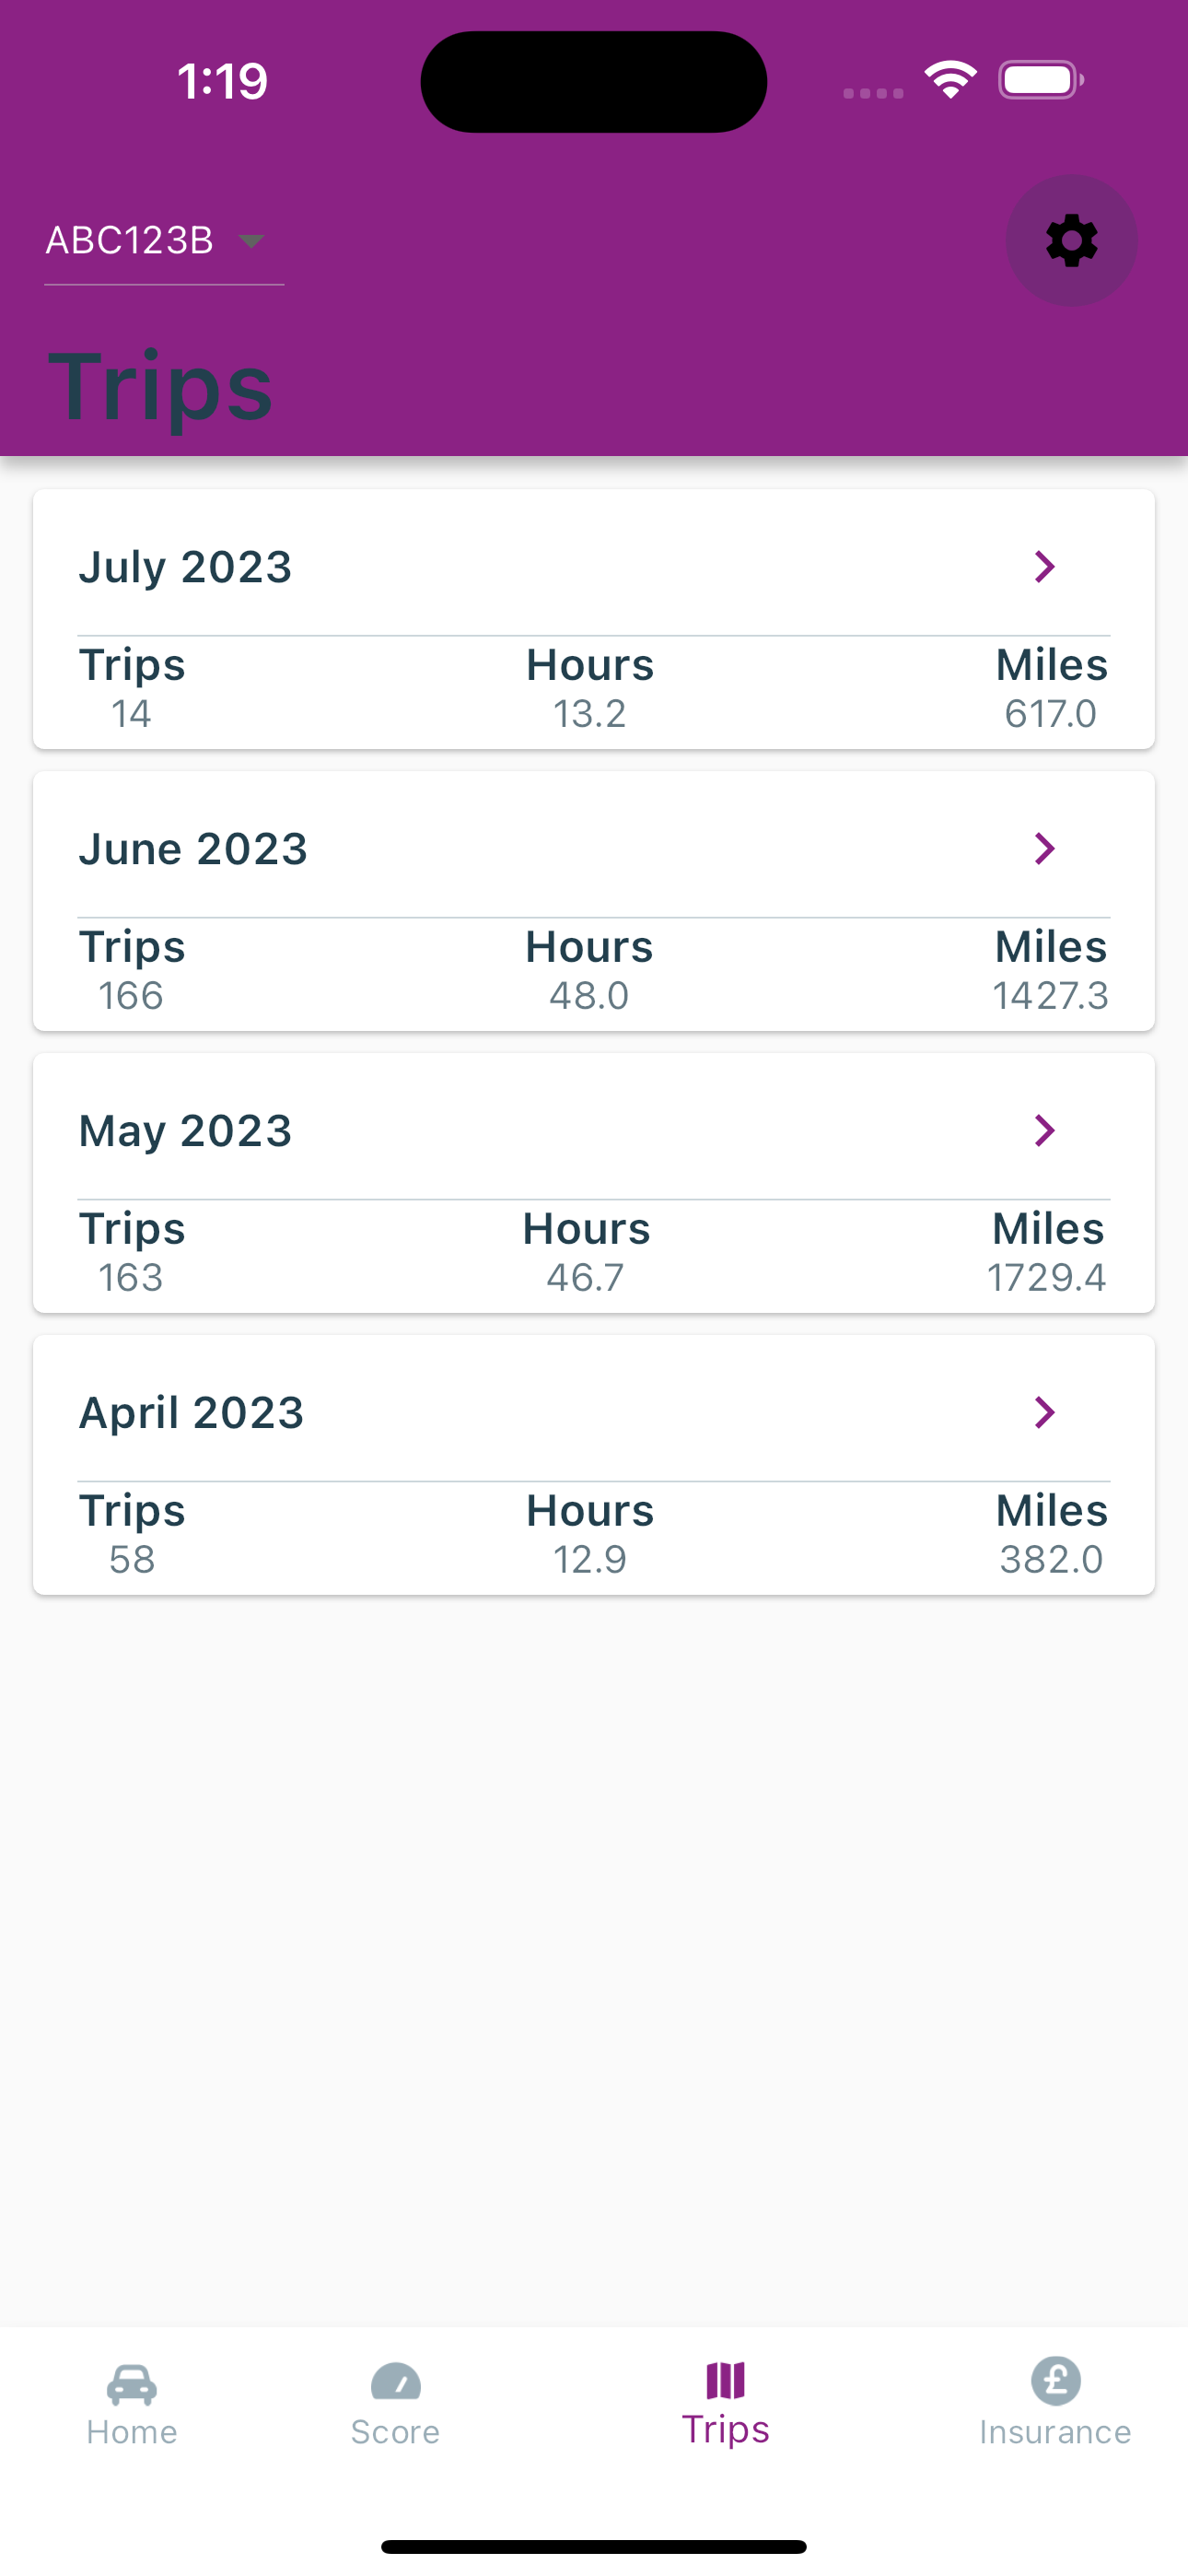Tap the Home car icon

(x=131, y=2385)
